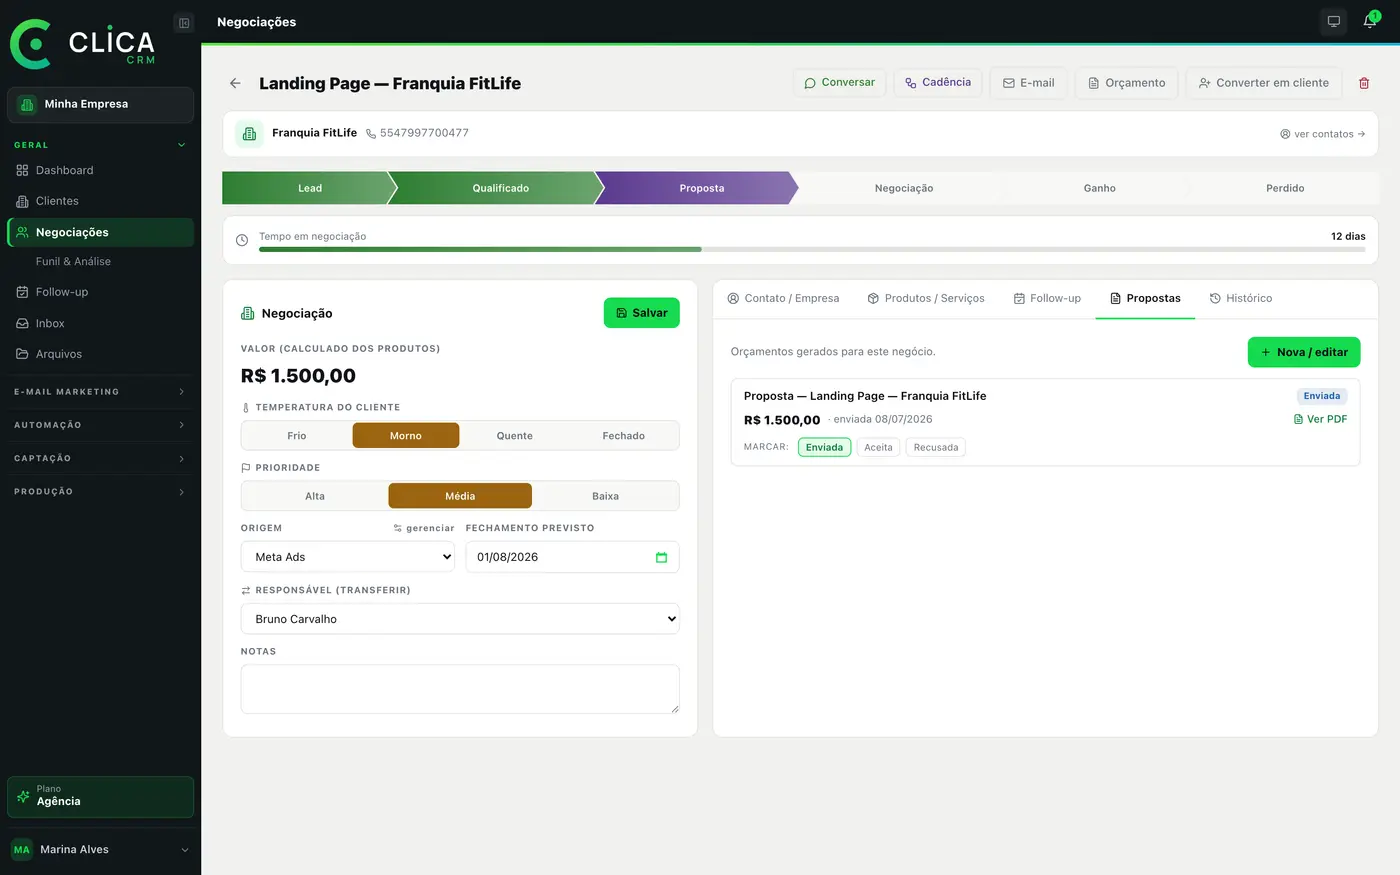Set client temperature to Frio
This screenshot has width=1400, height=875.
[297, 435]
